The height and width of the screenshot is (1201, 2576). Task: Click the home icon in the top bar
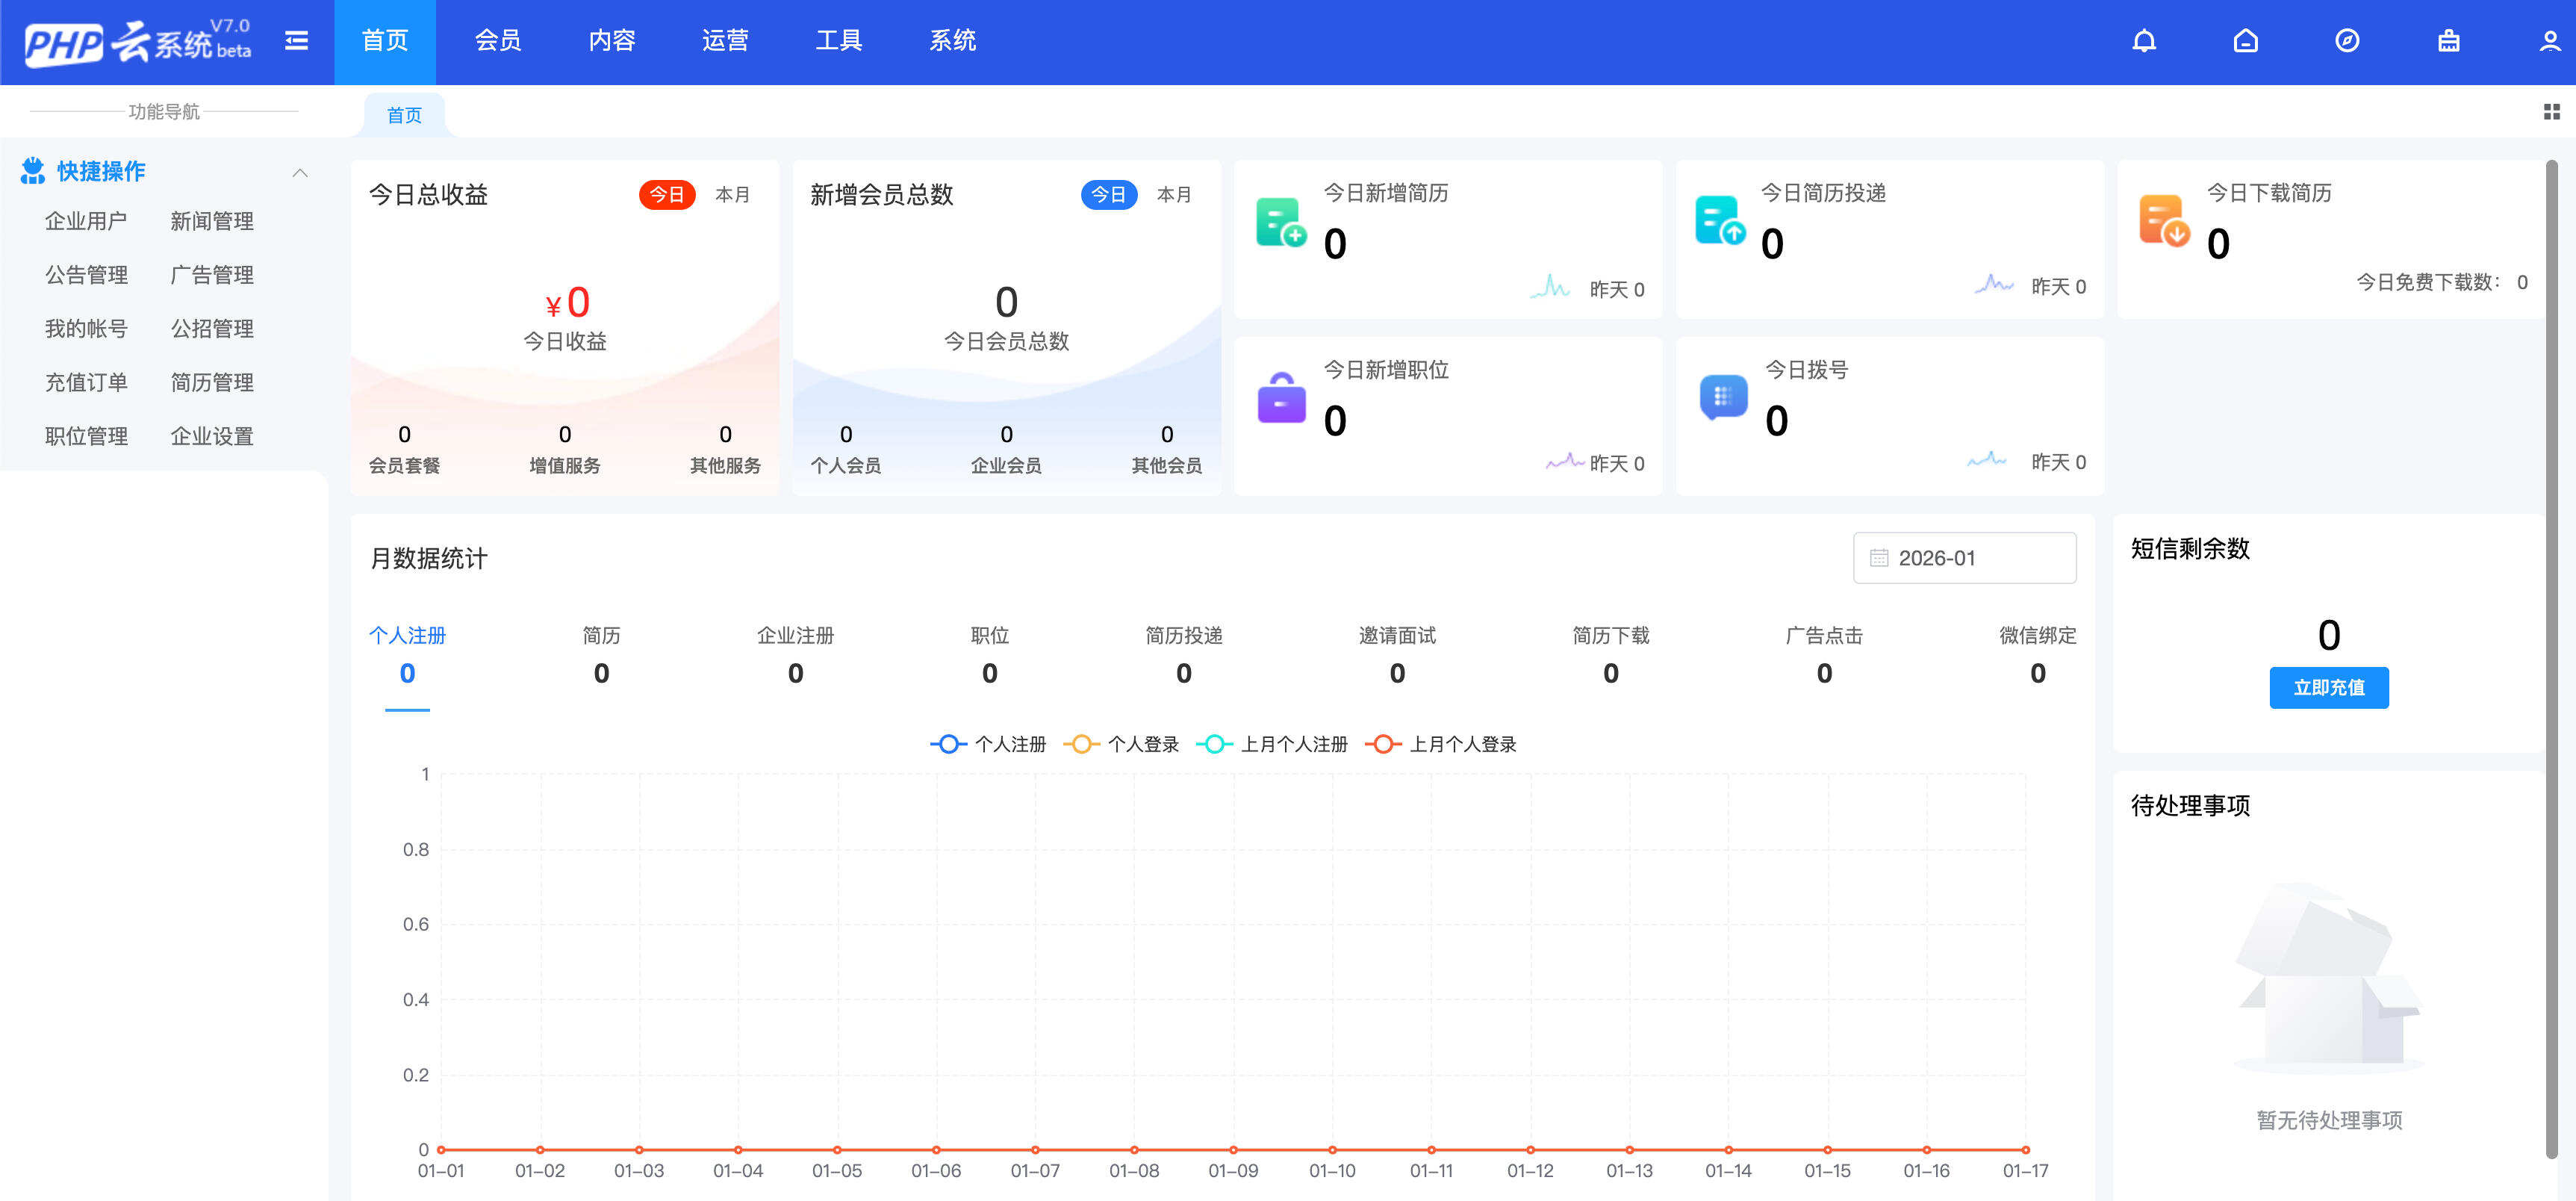(2245, 41)
